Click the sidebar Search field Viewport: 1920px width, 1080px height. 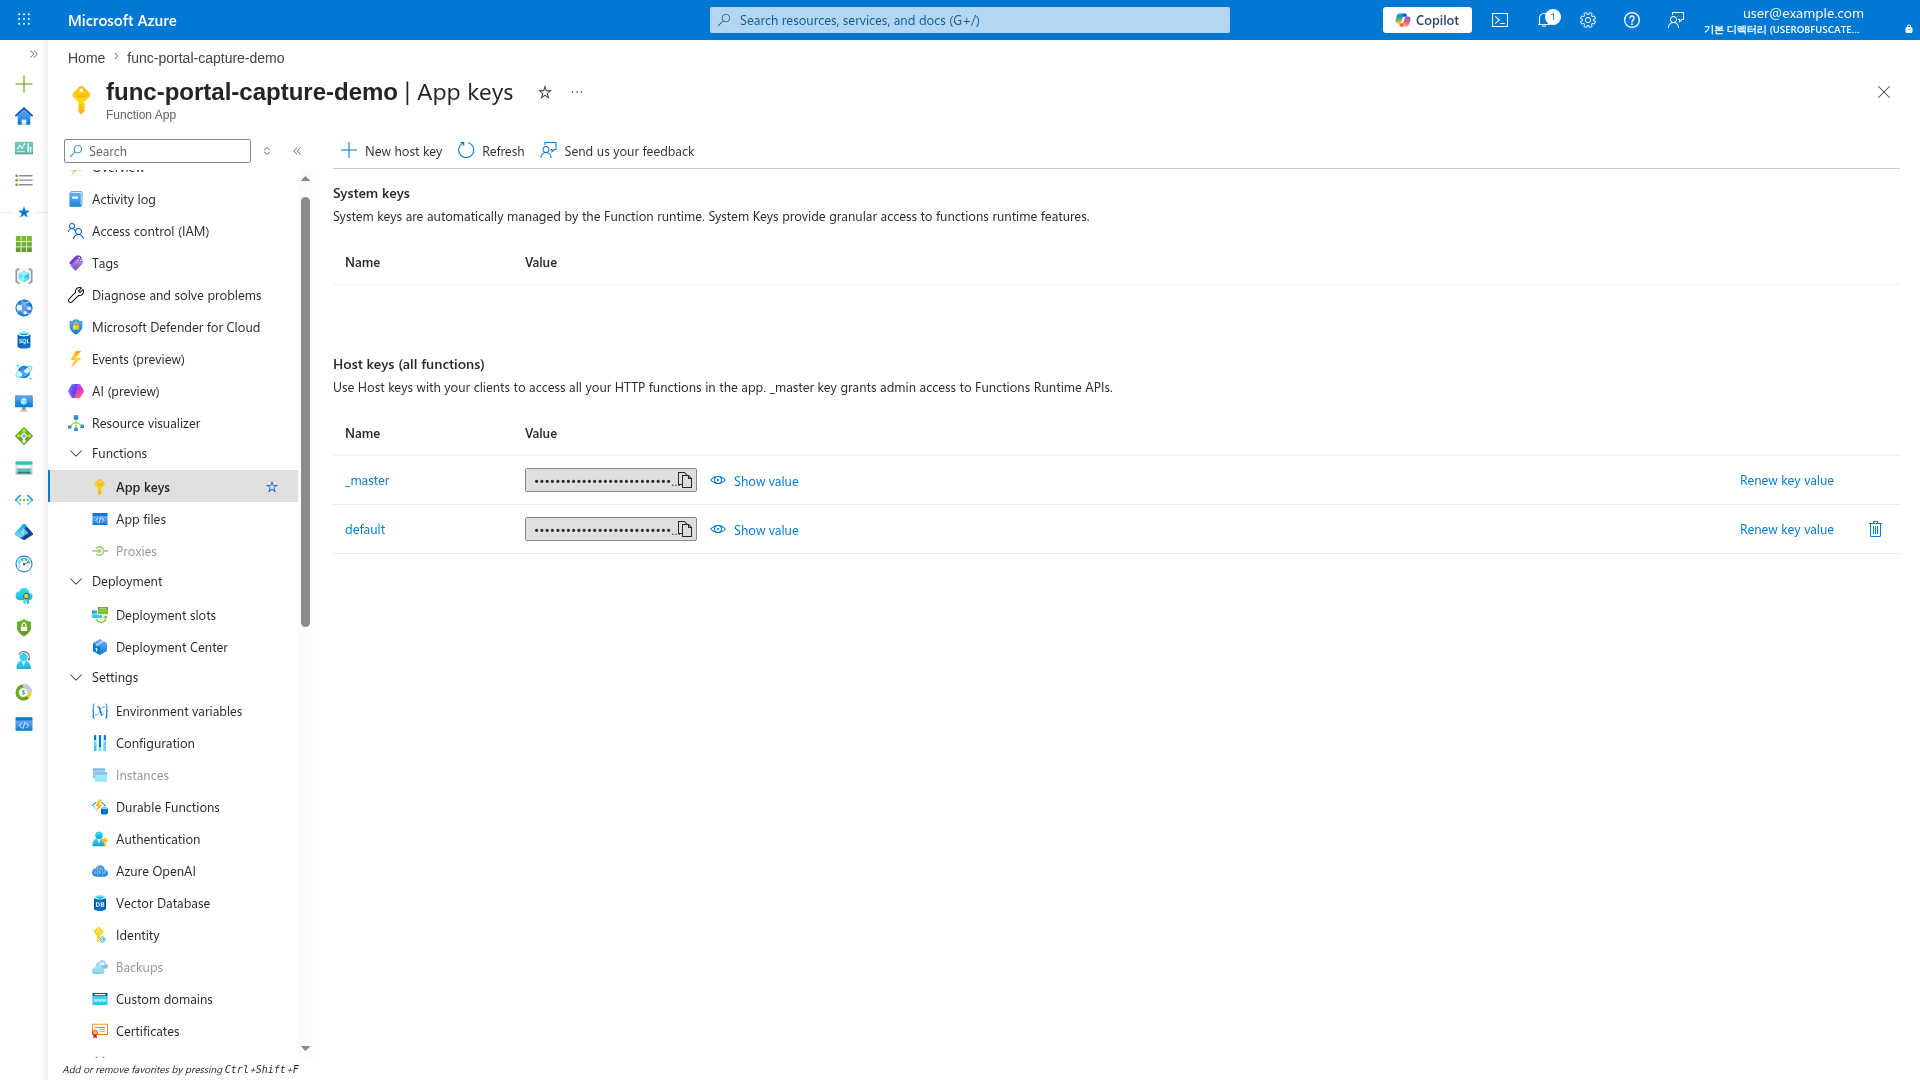pos(157,151)
